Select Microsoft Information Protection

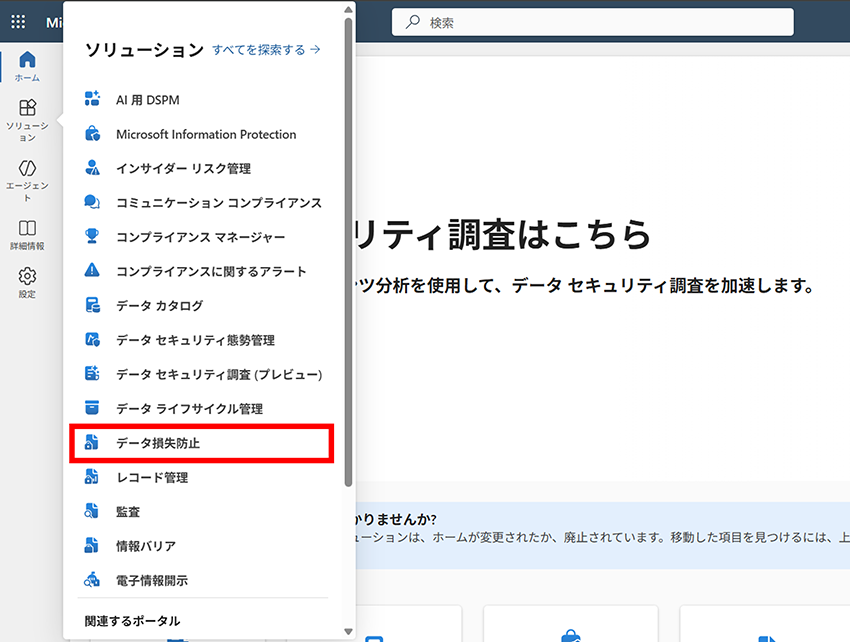click(206, 134)
